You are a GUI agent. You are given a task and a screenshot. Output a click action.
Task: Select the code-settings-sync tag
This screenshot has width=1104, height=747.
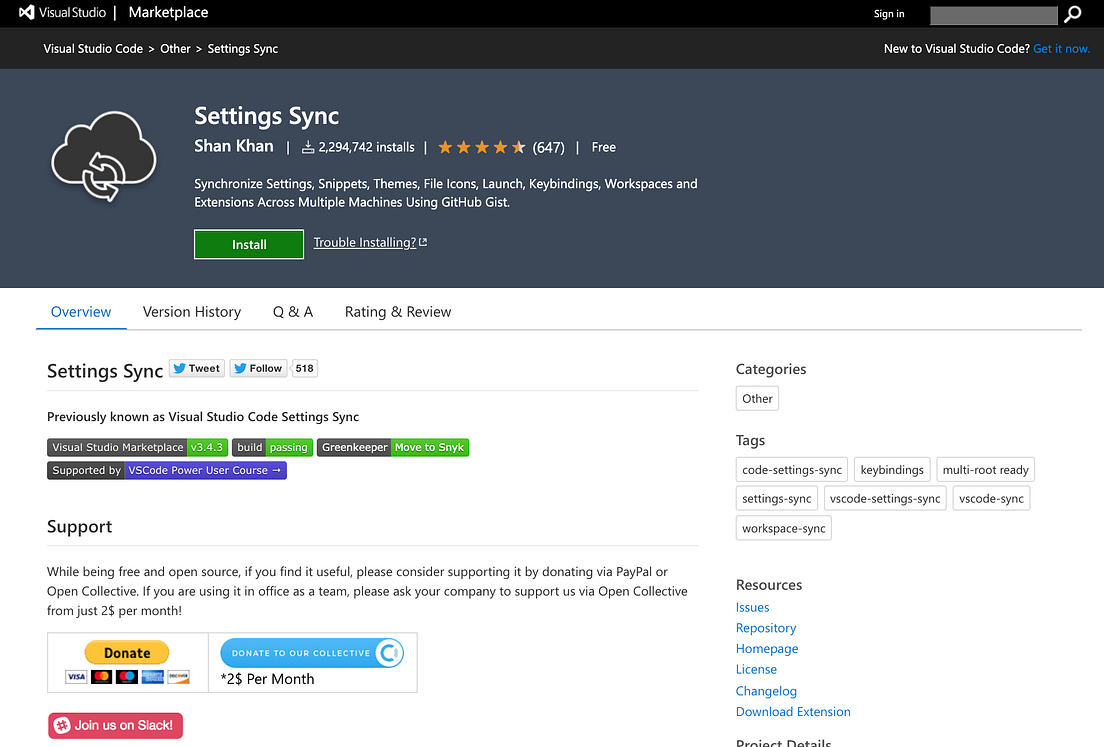pyautogui.click(x=791, y=470)
